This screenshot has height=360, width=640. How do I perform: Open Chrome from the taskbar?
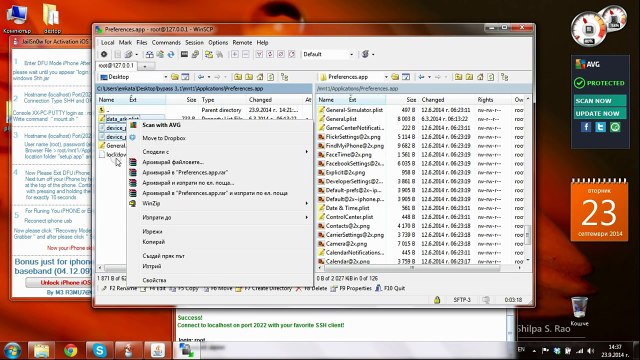coord(70,351)
